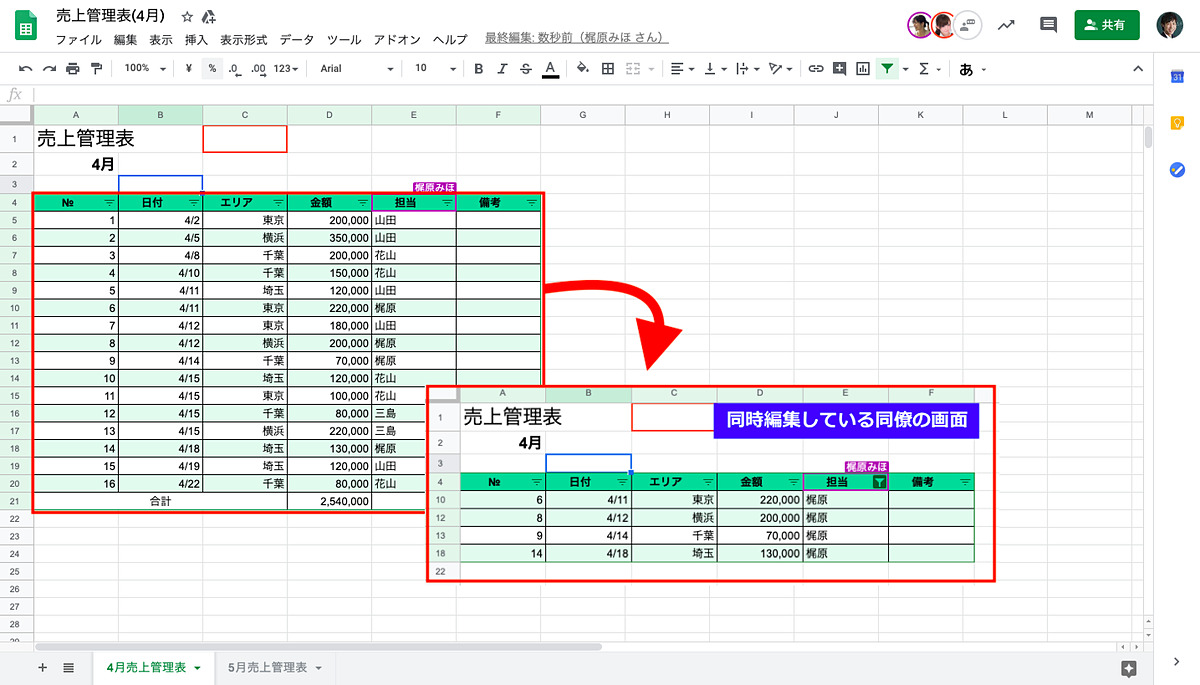Image resolution: width=1200 pixels, height=685 pixels.
Task: Click the formula bar input field
Action: pyautogui.click(x=590, y=94)
